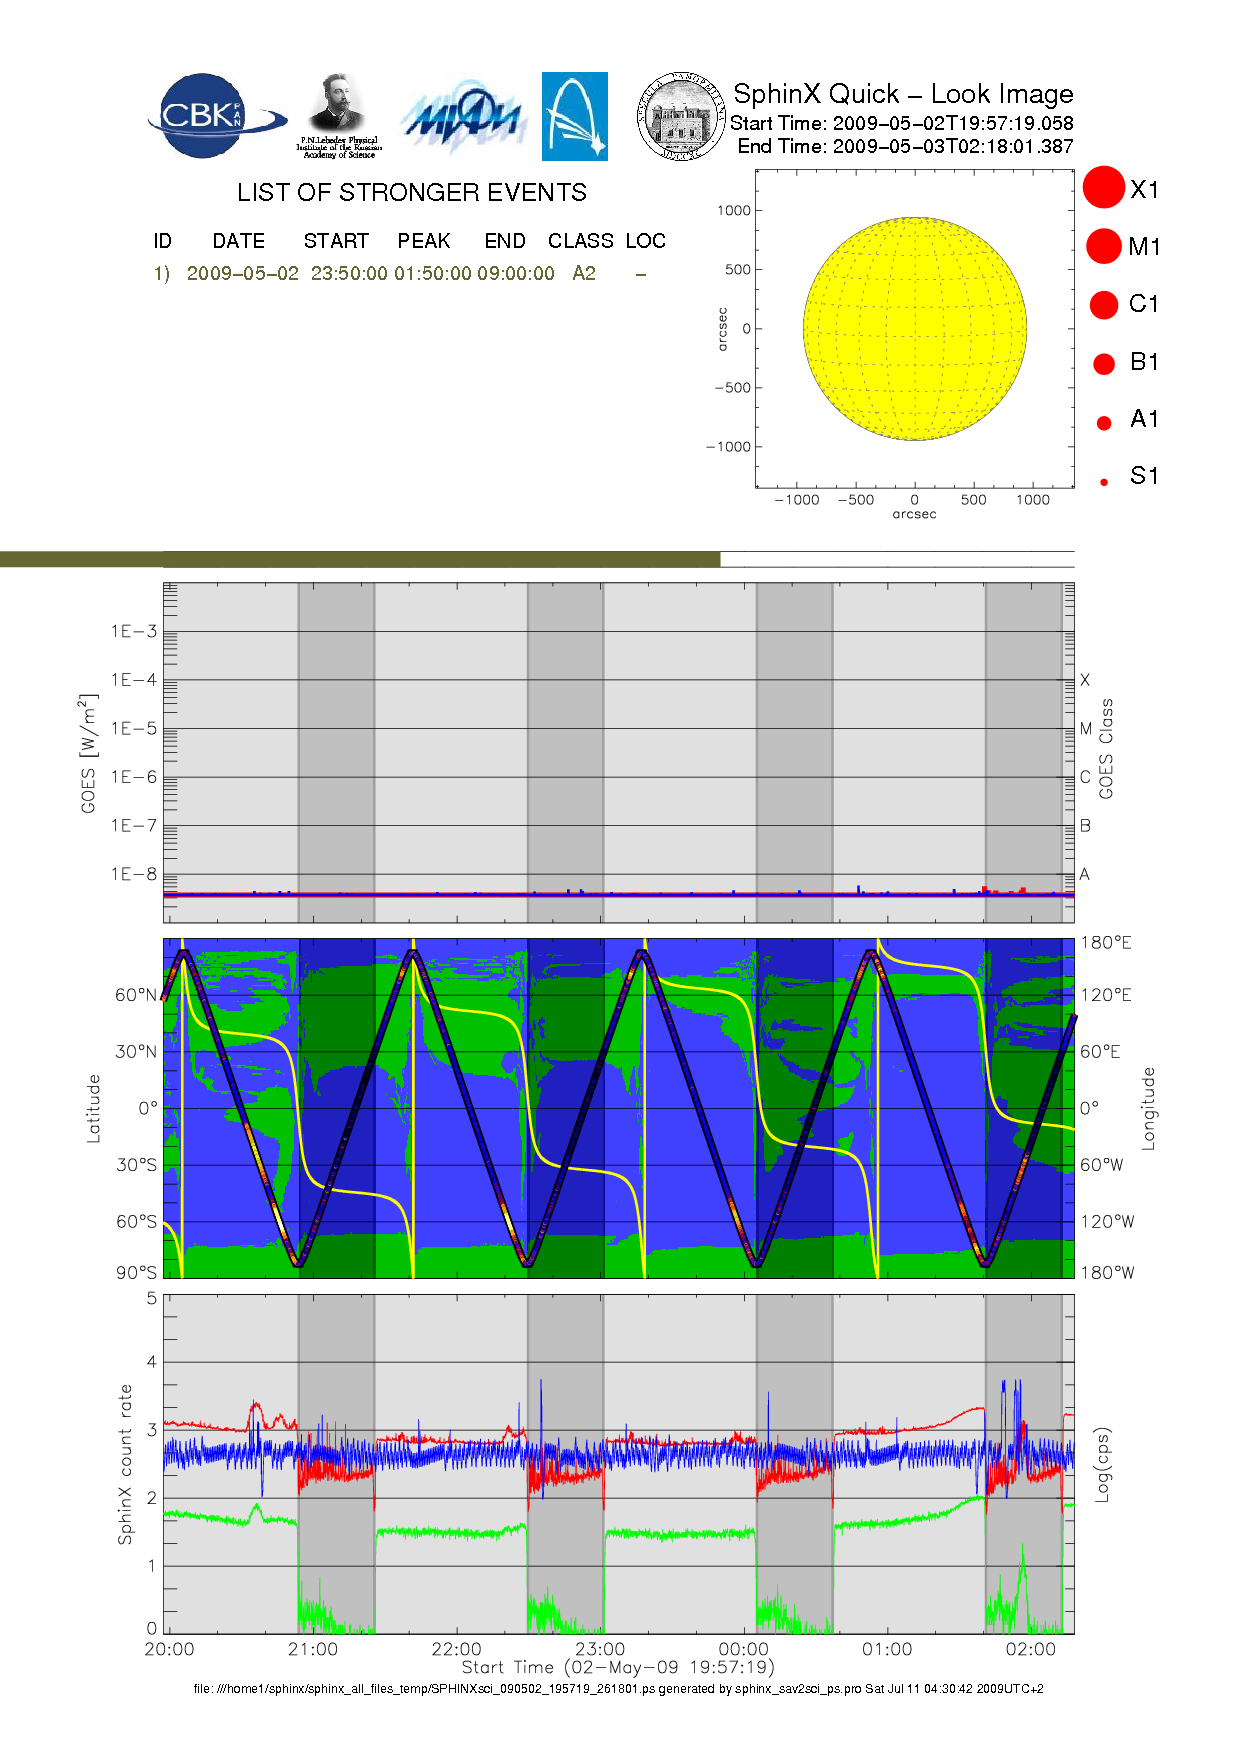
Task: Click the CBK PAN logo
Action: [215, 116]
